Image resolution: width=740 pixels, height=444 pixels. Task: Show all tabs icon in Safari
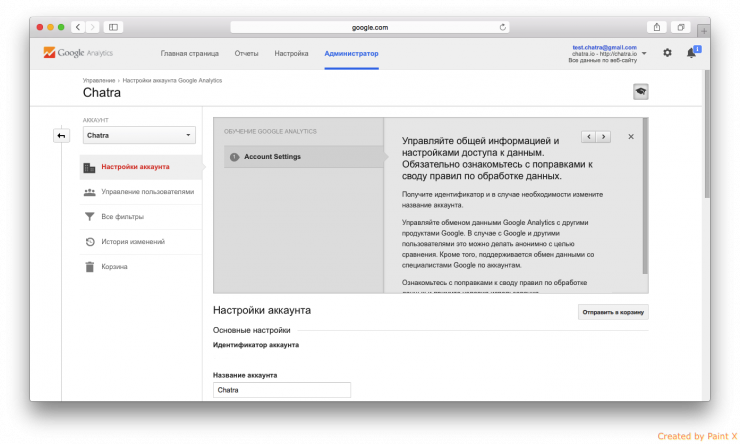pyautogui.click(x=681, y=27)
